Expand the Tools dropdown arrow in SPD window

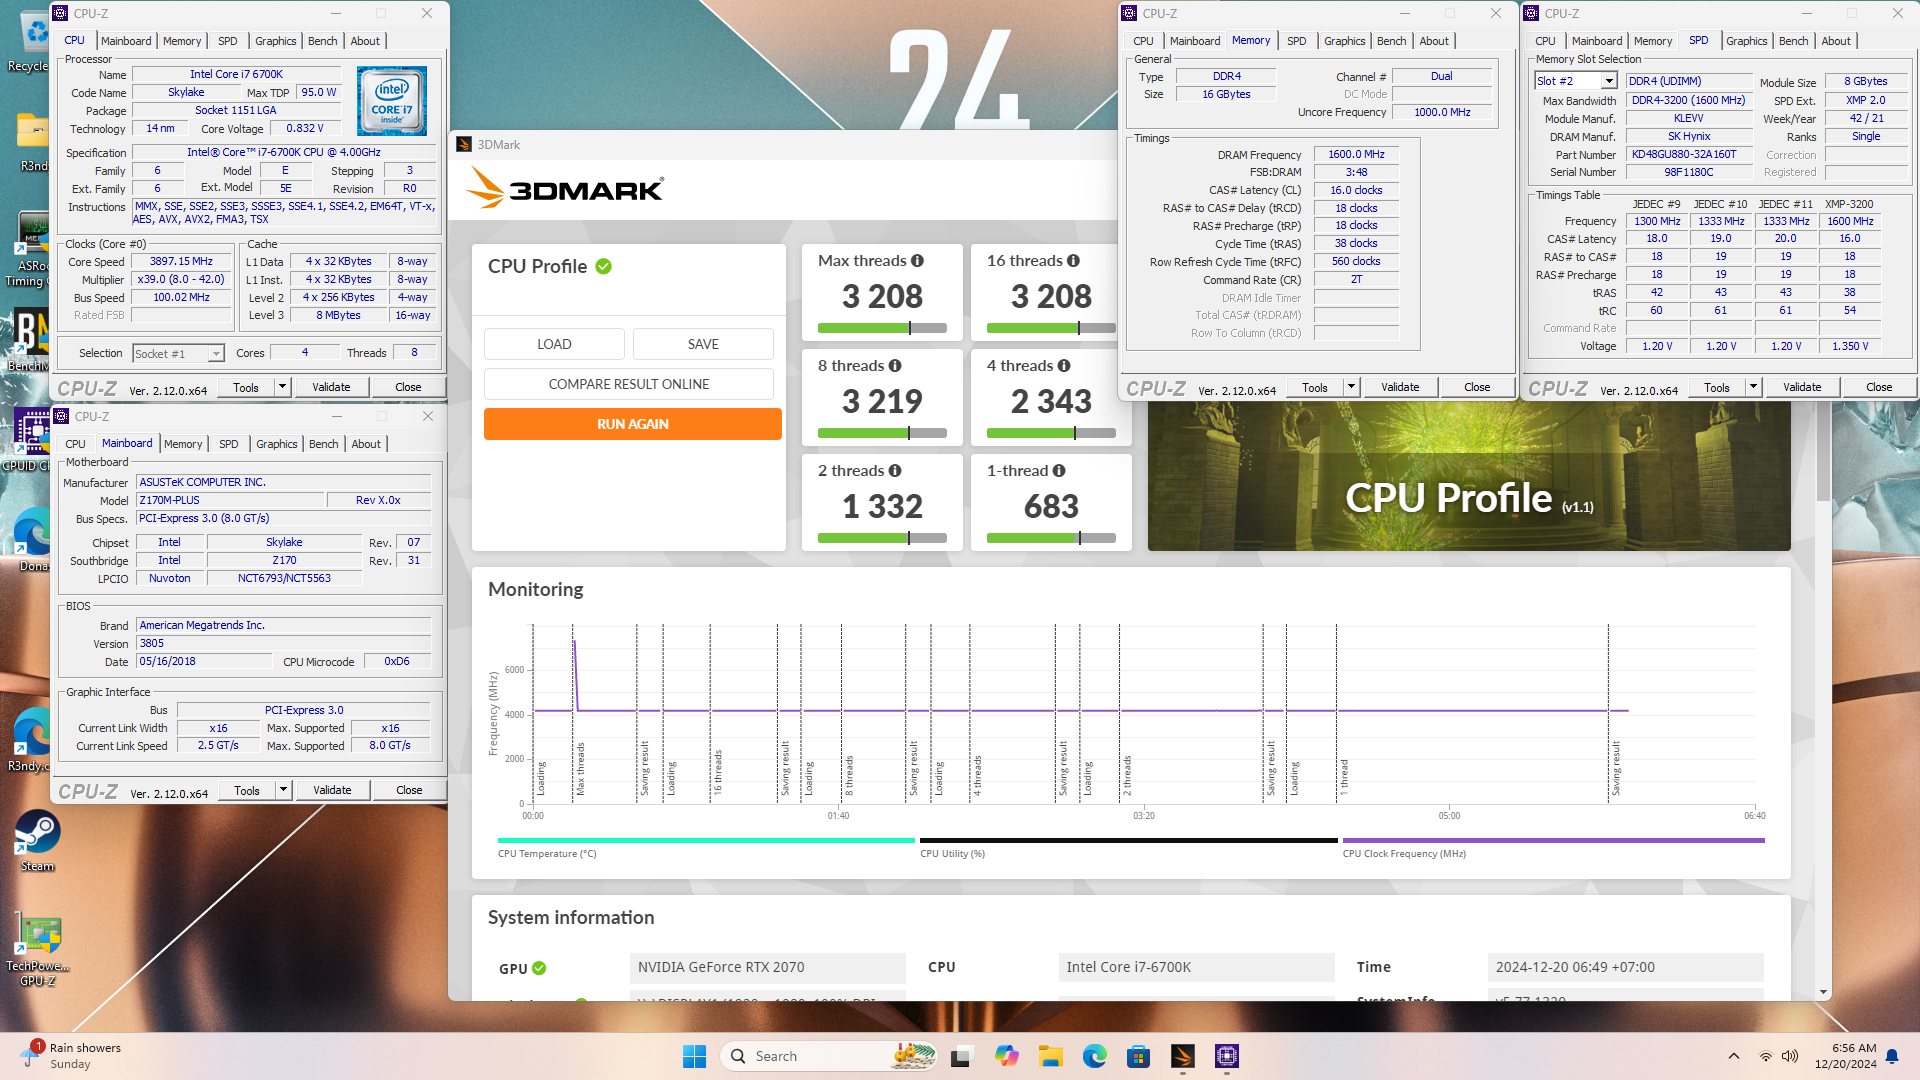(x=1753, y=387)
